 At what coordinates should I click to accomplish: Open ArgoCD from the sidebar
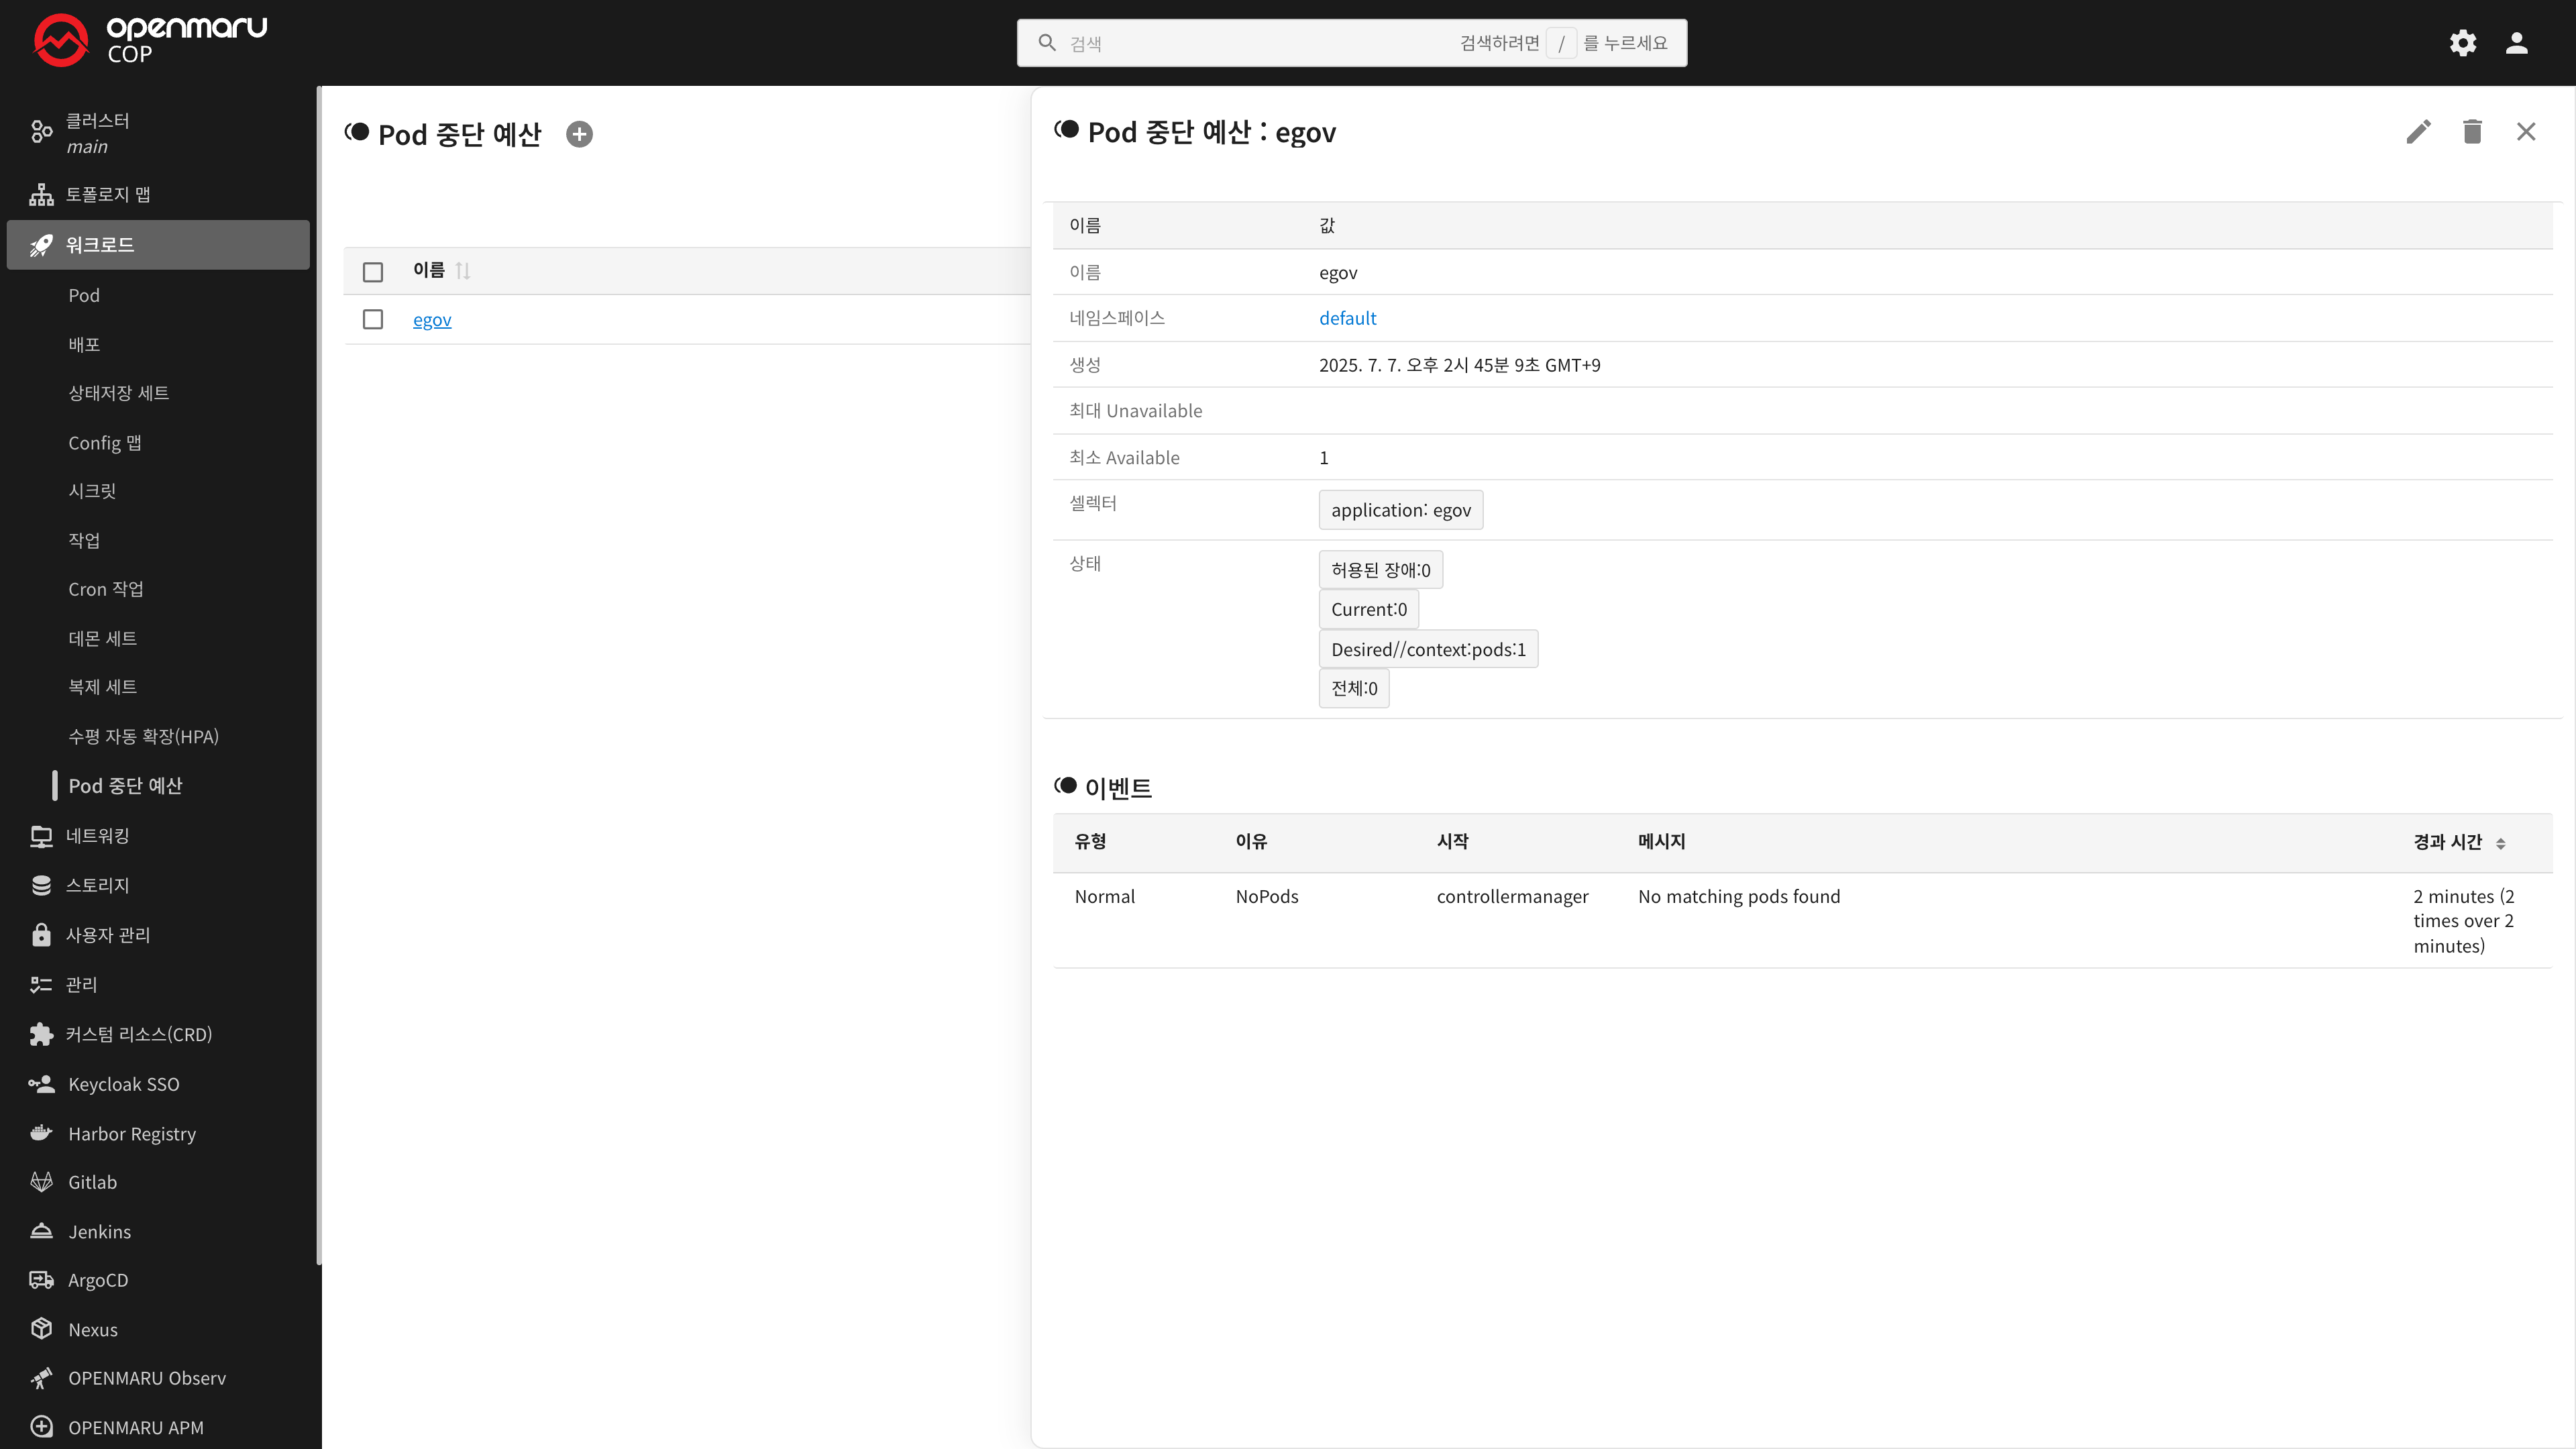tap(98, 1280)
